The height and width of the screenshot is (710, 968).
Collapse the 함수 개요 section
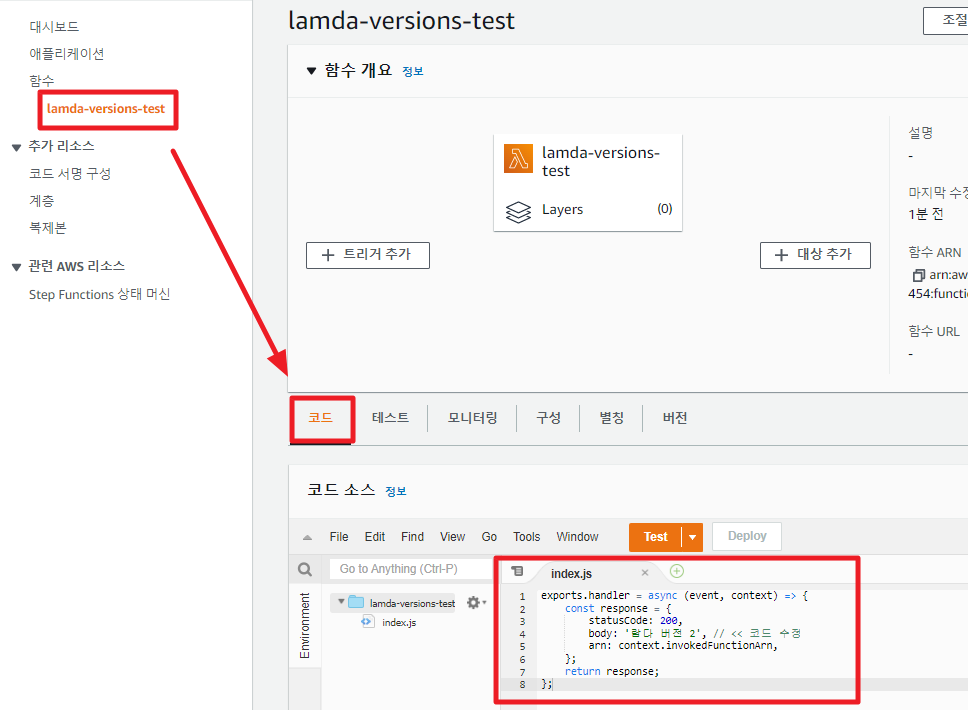pos(312,71)
